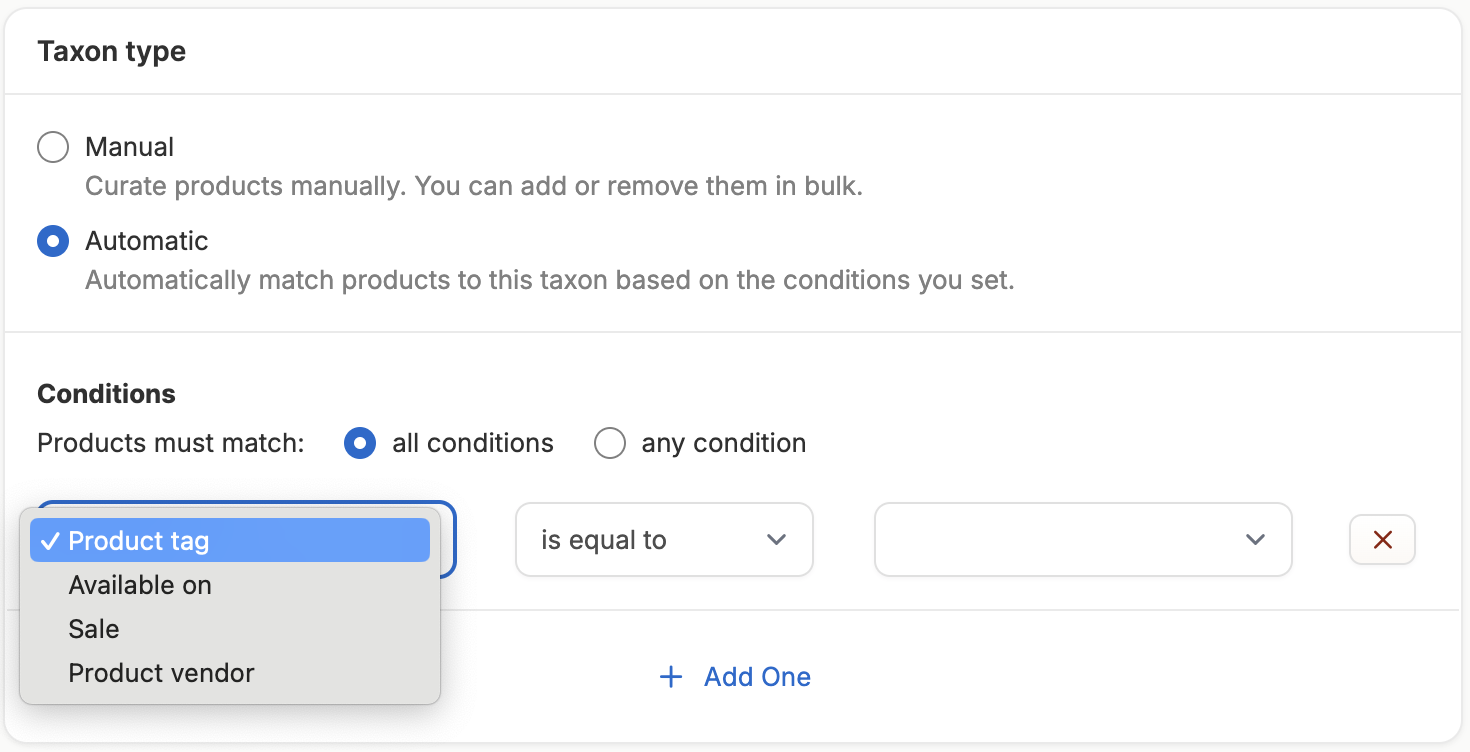Screen dimensions: 1470x752
Task: Select 'Product tag' in the open list
Action: [230, 541]
